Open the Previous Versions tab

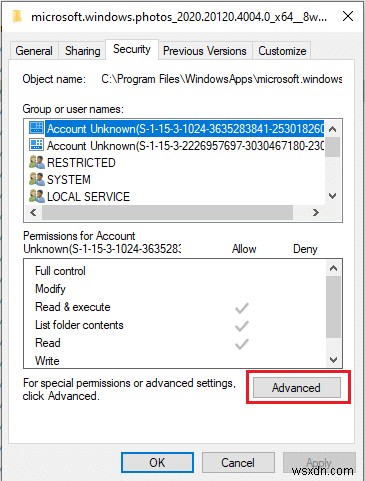205,51
